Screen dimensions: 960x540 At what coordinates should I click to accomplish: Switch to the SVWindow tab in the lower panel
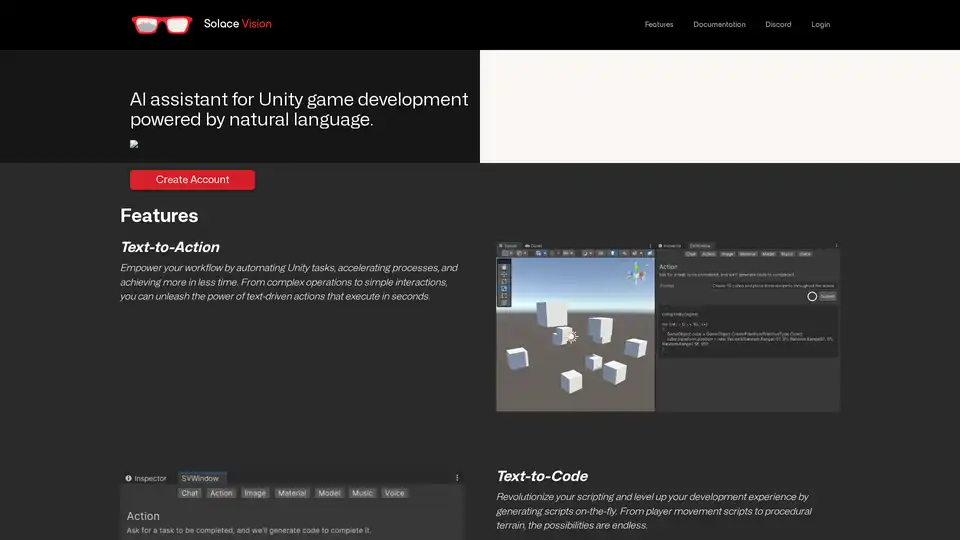[200, 478]
